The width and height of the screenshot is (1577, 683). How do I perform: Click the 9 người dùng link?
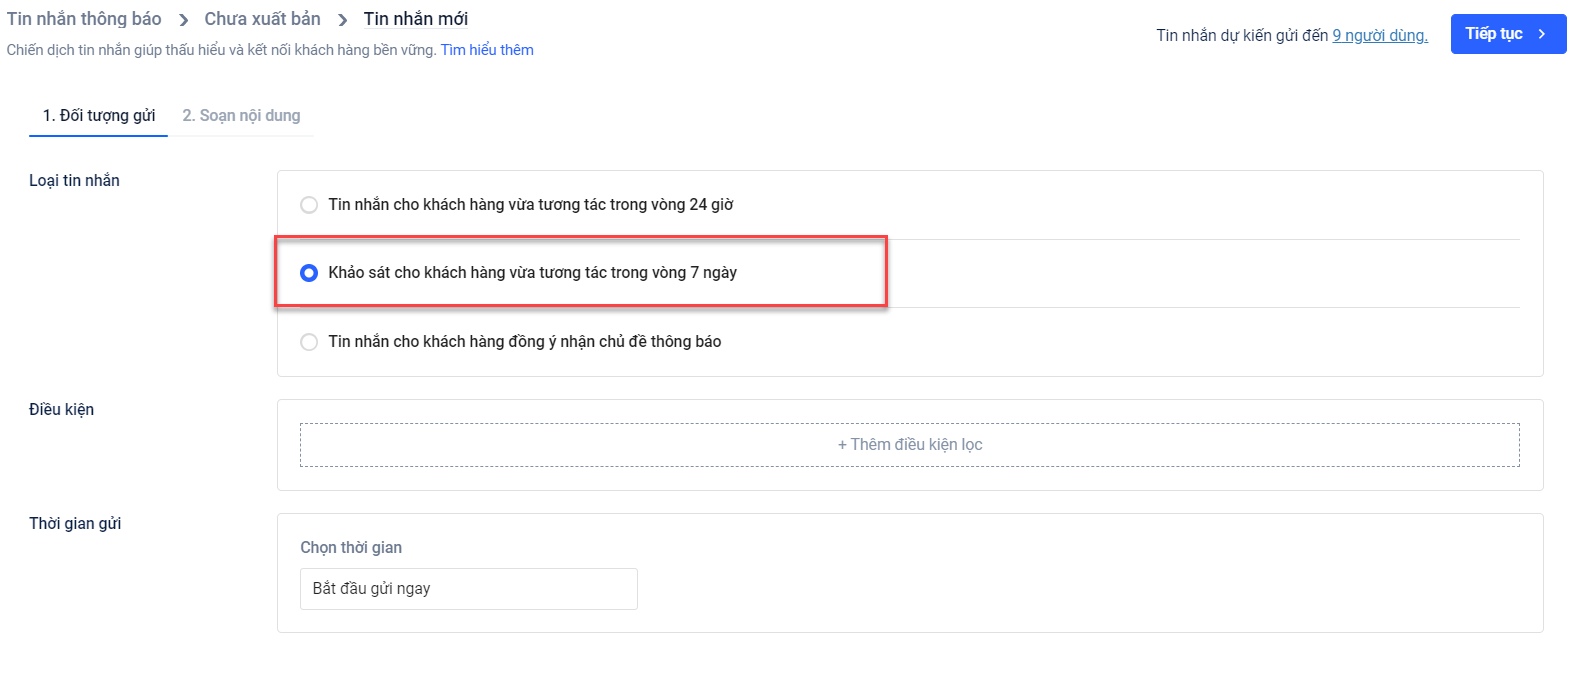pyautogui.click(x=1379, y=36)
